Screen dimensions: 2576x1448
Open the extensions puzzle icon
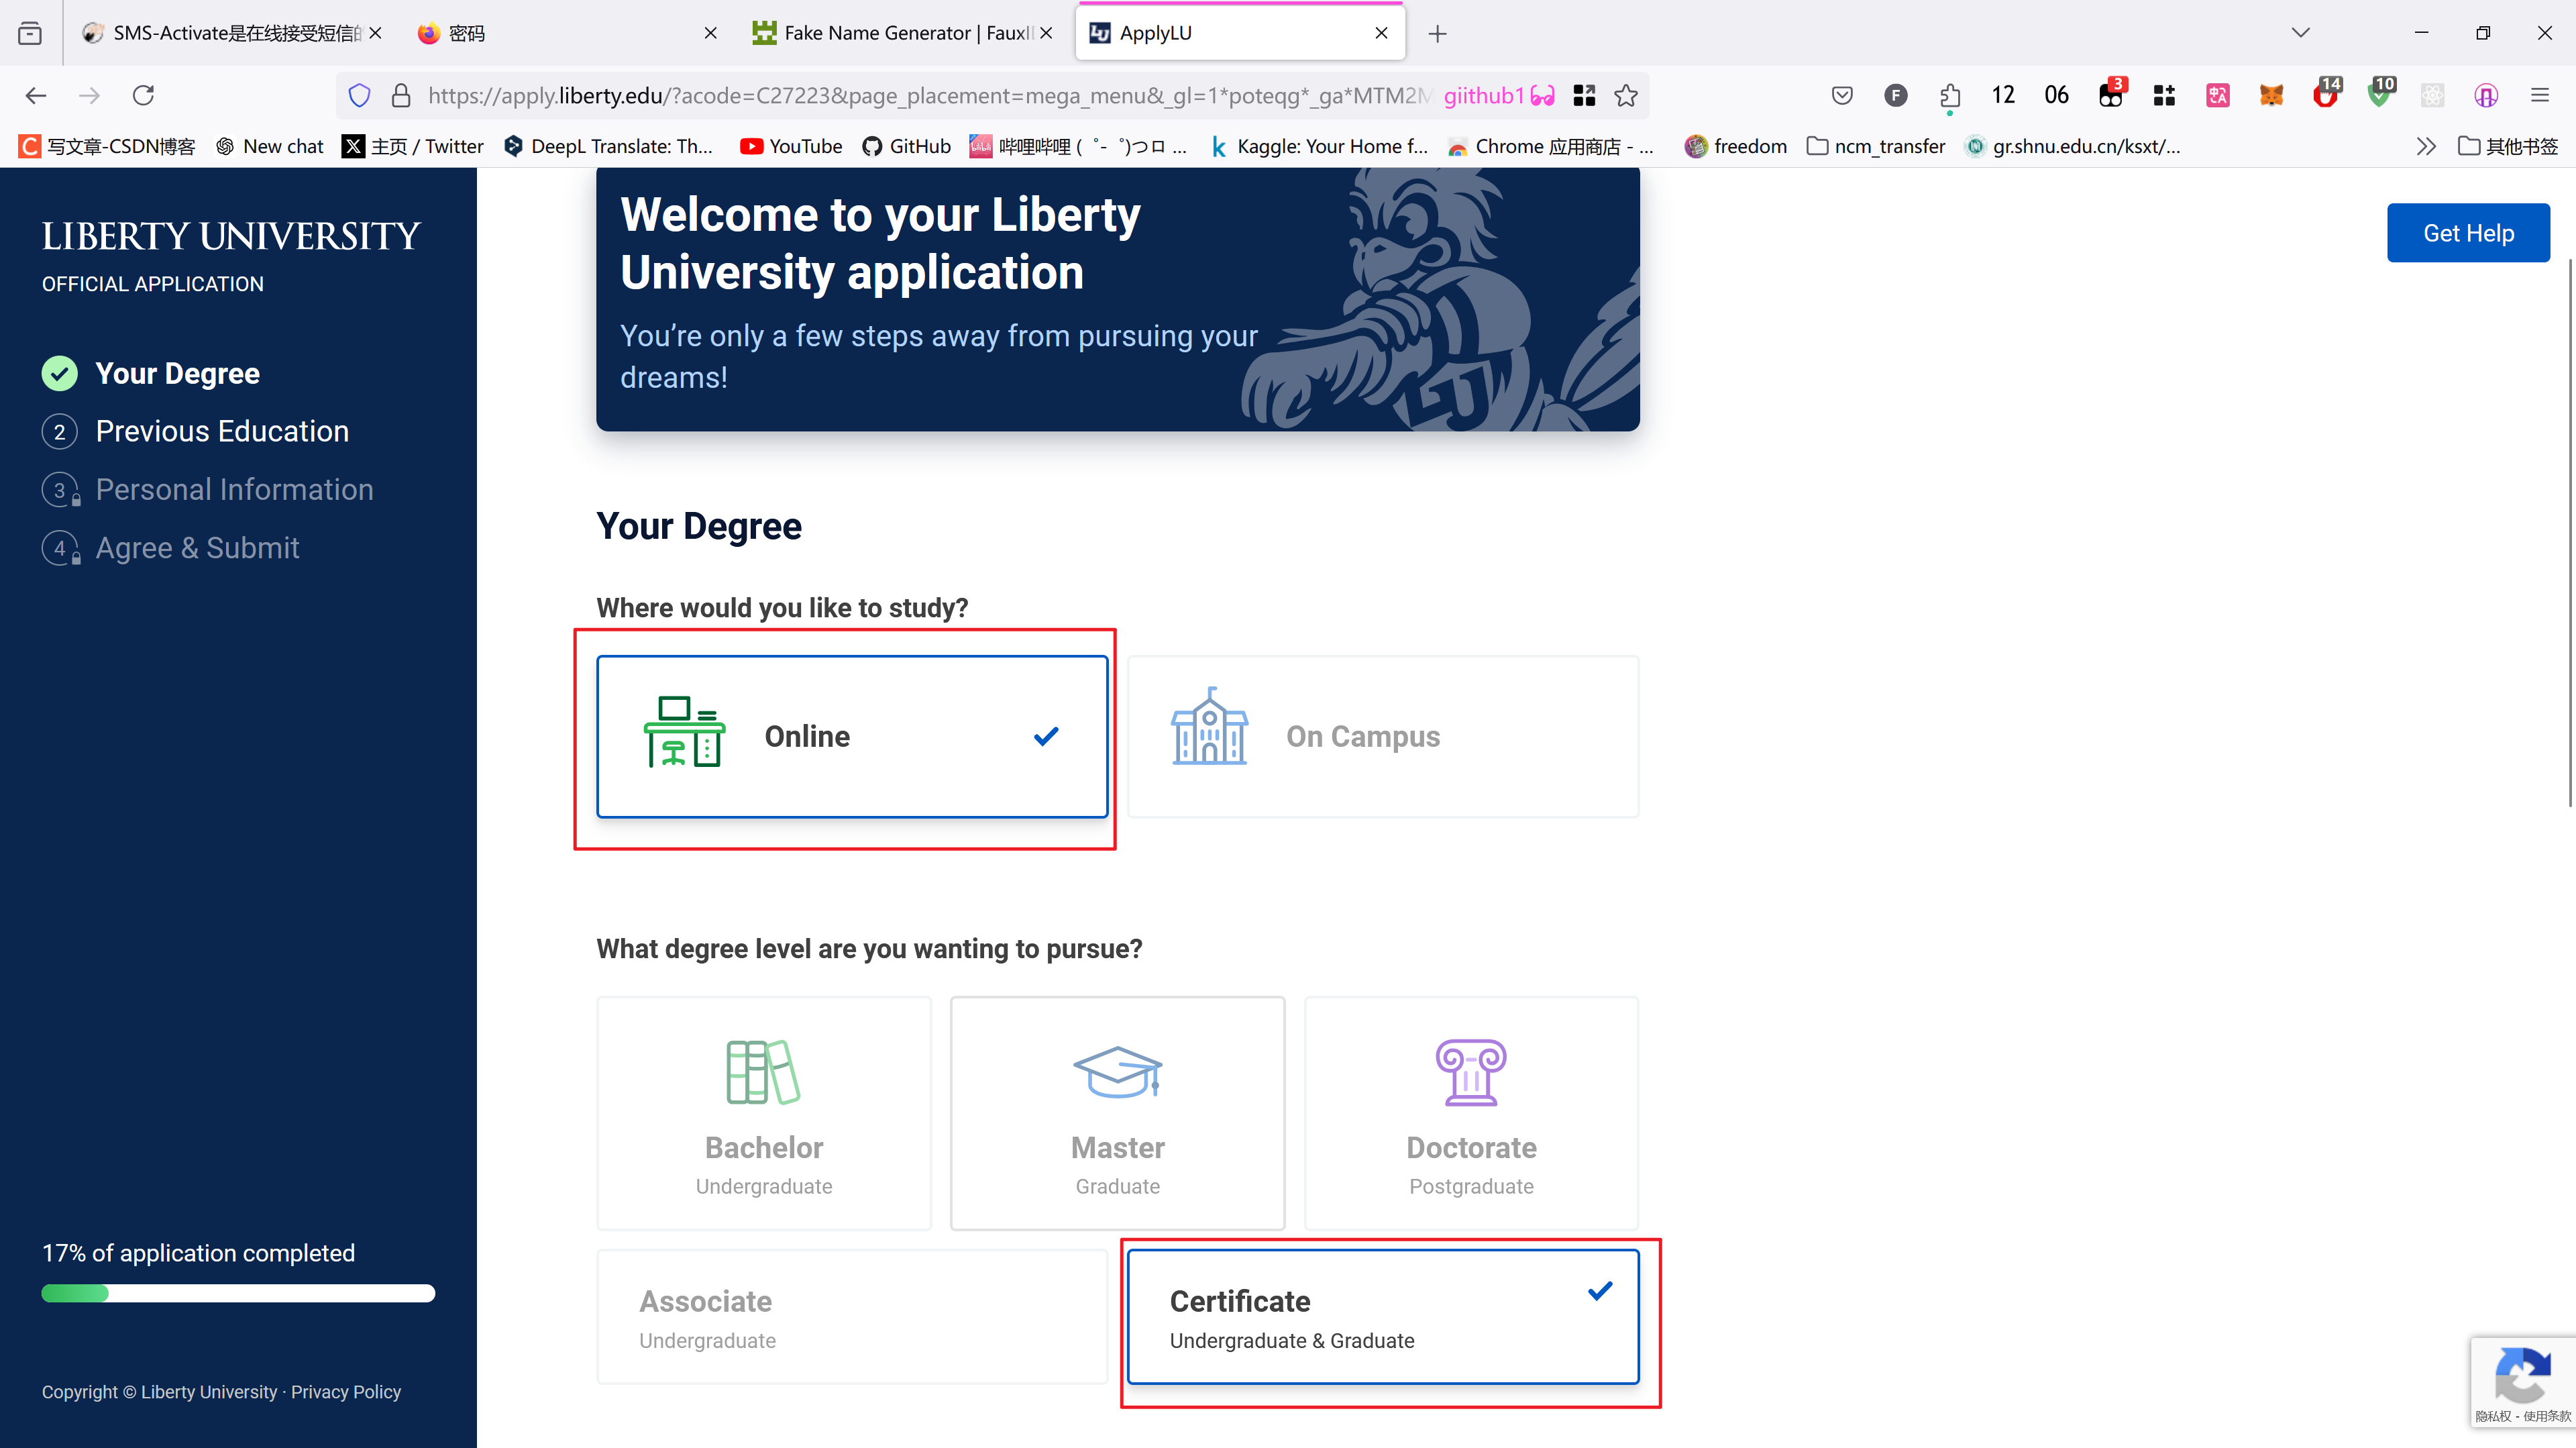click(x=1949, y=95)
